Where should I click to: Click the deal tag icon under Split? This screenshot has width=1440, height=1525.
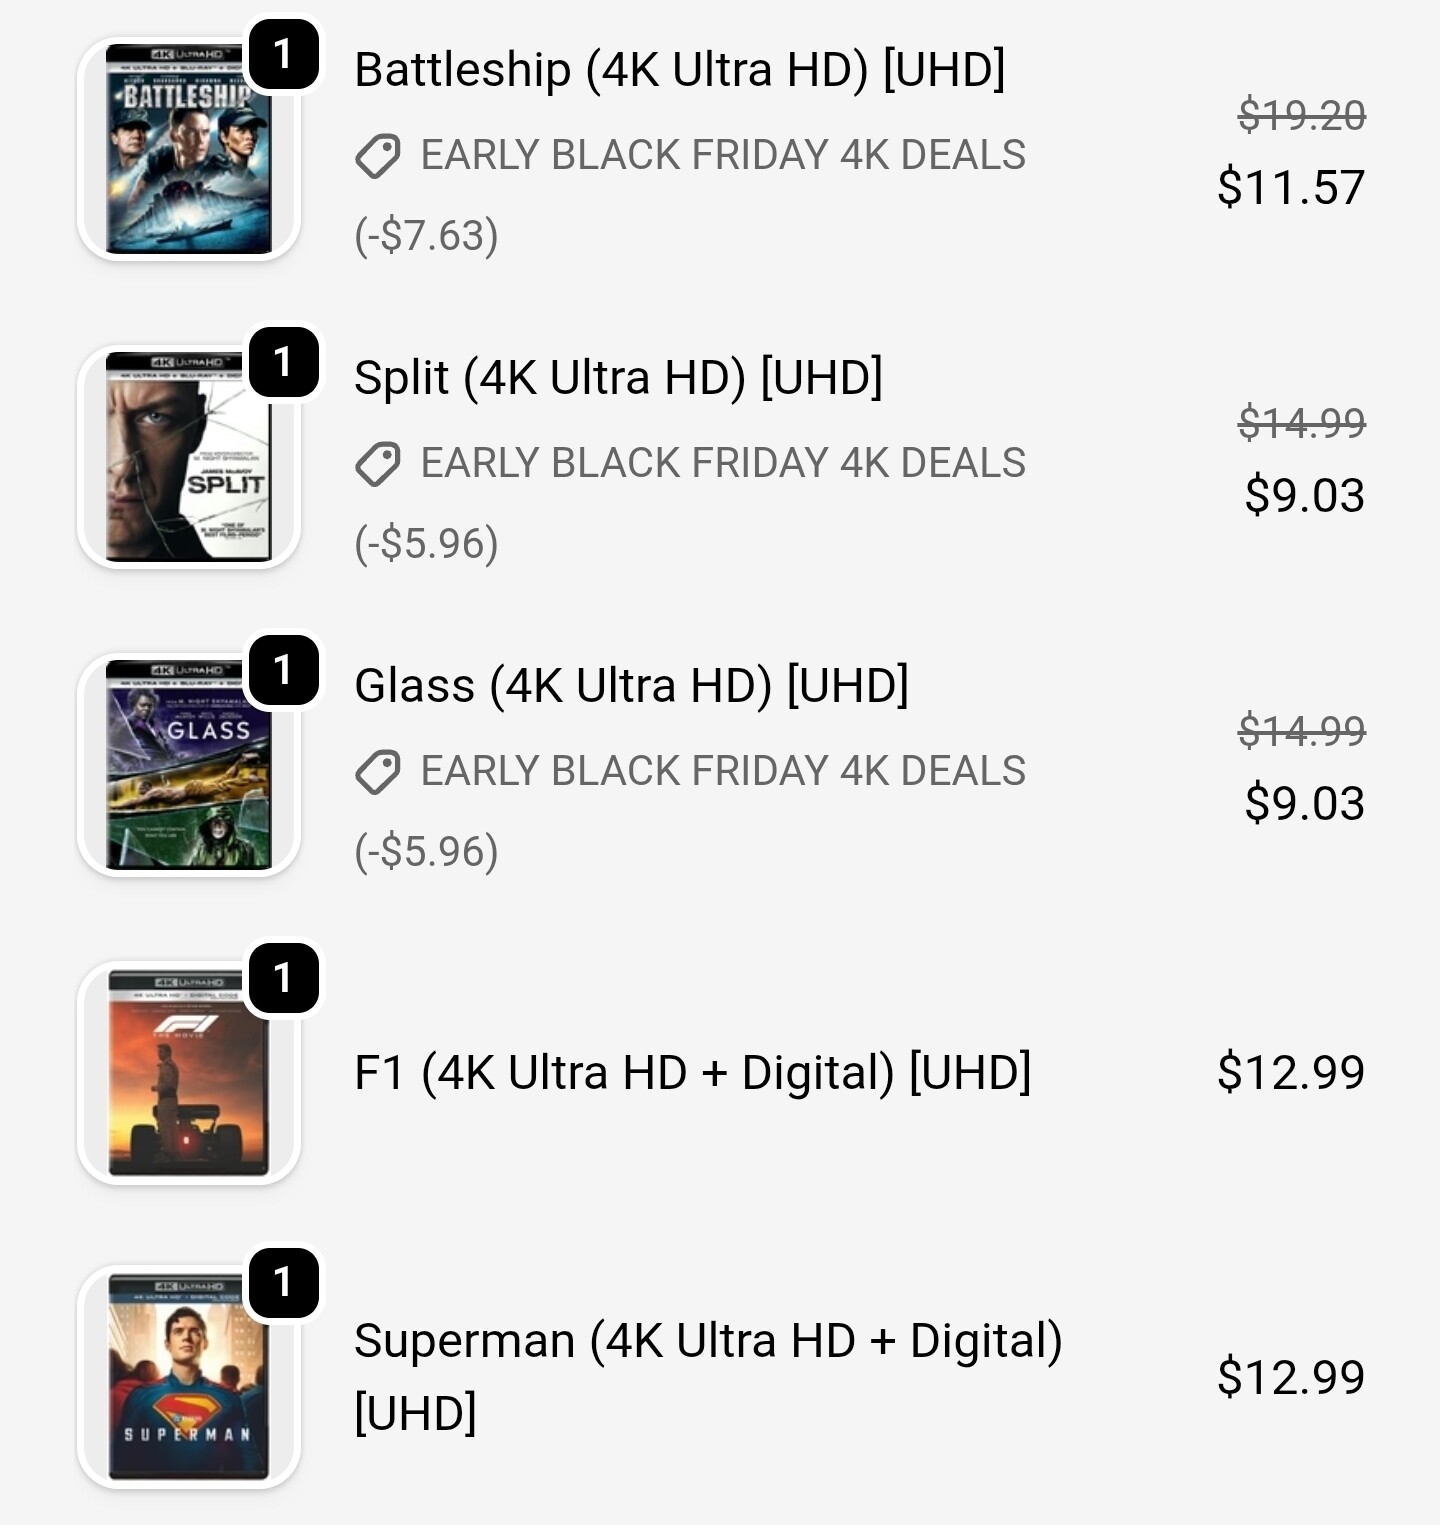click(378, 464)
